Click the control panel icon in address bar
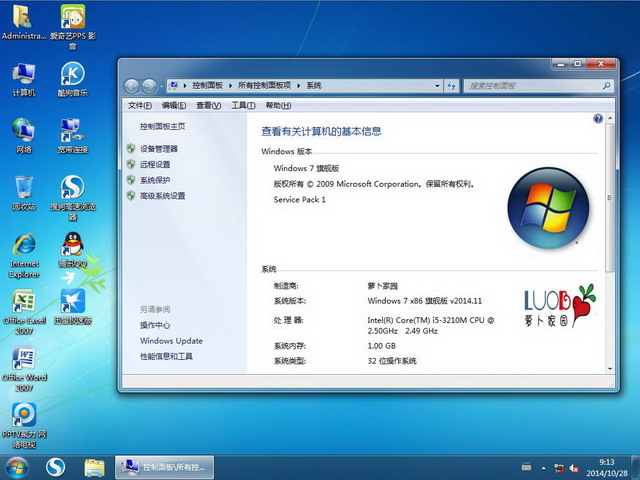The width and height of the screenshot is (640, 480). pos(173,85)
